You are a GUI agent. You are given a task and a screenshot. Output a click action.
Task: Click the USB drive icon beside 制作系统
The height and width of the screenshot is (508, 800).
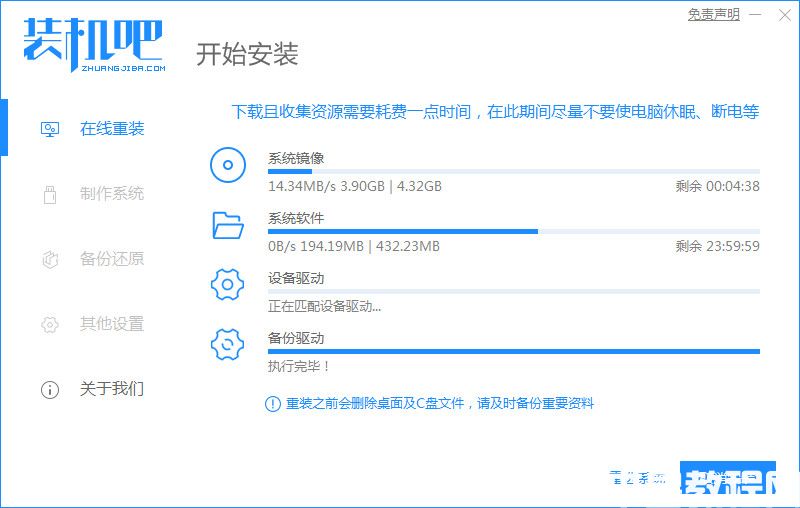(x=50, y=194)
